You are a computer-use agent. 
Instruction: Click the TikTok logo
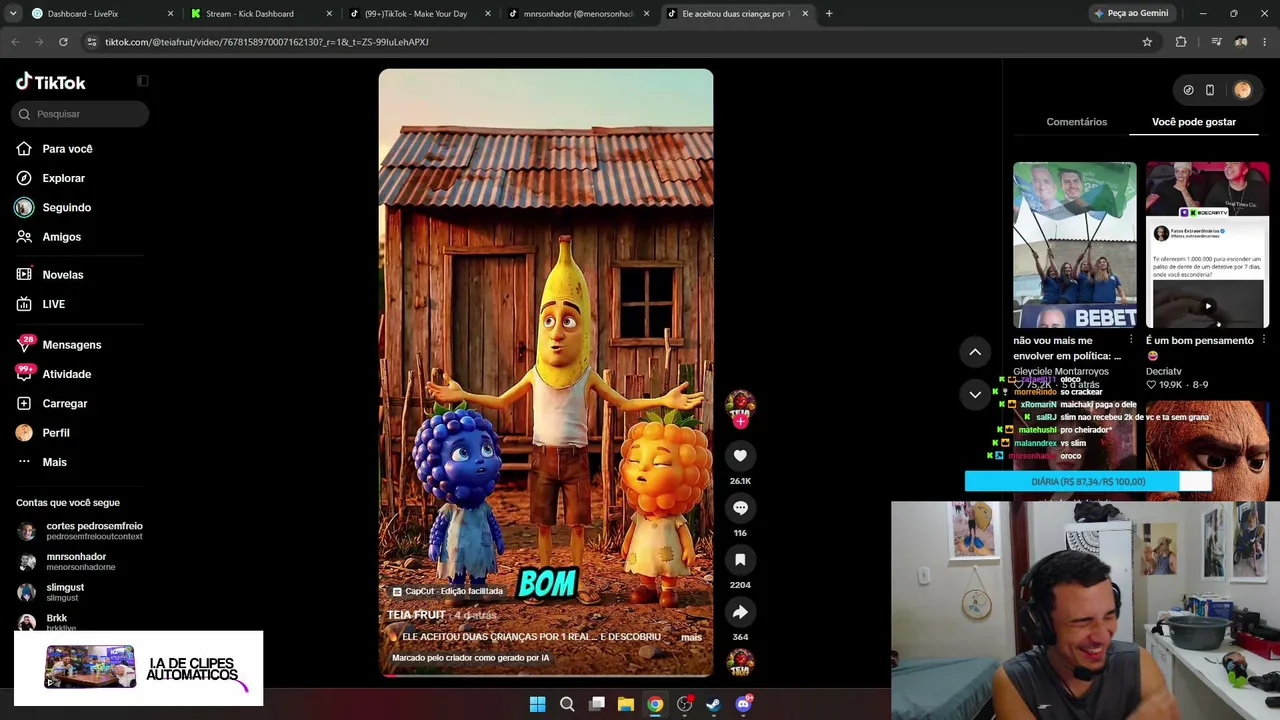51,82
